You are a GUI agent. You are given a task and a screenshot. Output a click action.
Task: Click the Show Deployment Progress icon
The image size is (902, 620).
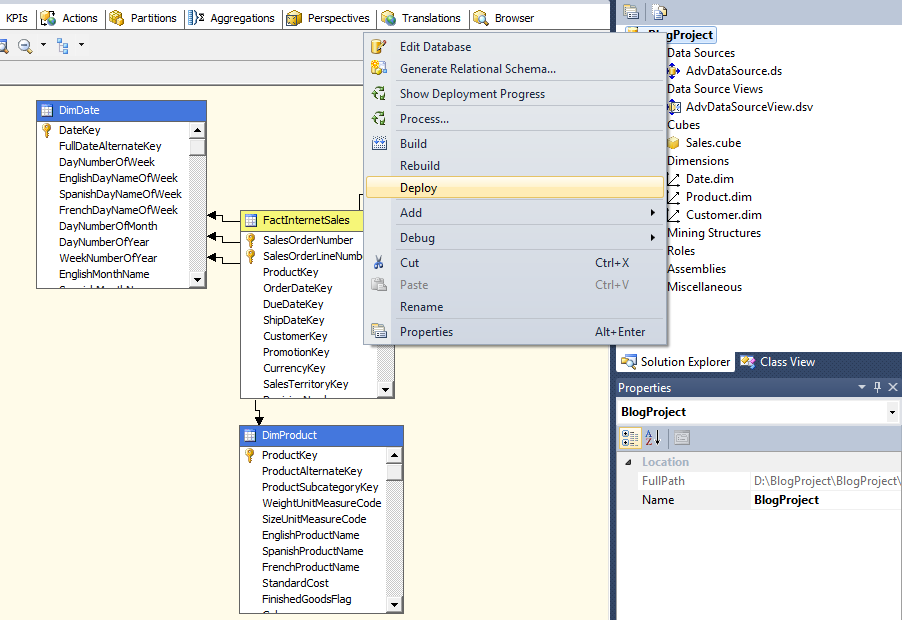(x=379, y=94)
